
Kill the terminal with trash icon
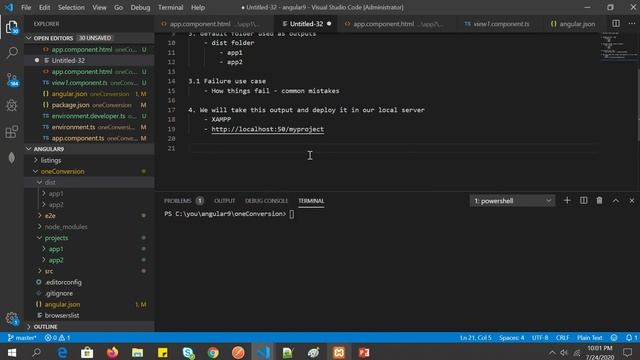pos(599,200)
